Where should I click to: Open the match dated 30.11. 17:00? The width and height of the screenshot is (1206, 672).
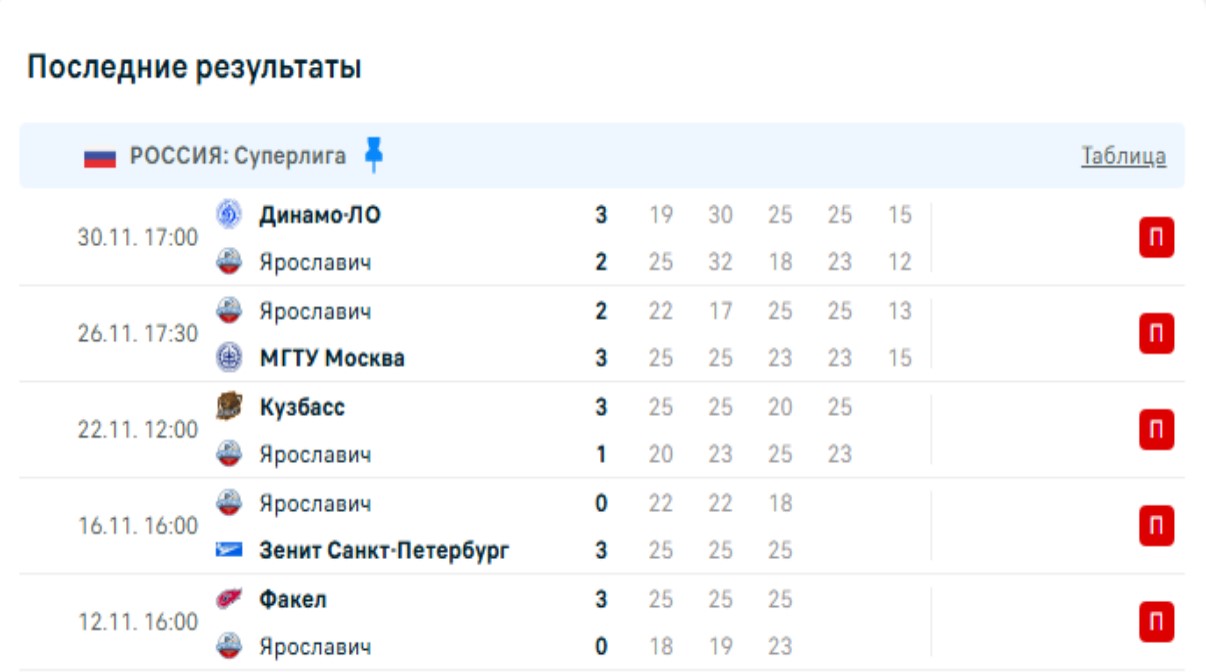[138, 238]
